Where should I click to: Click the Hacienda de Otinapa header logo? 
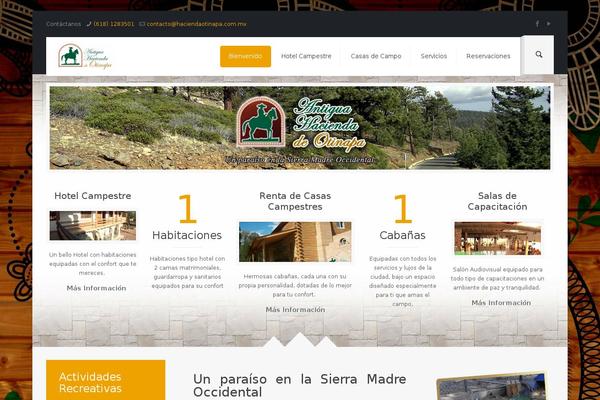[85, 56]
